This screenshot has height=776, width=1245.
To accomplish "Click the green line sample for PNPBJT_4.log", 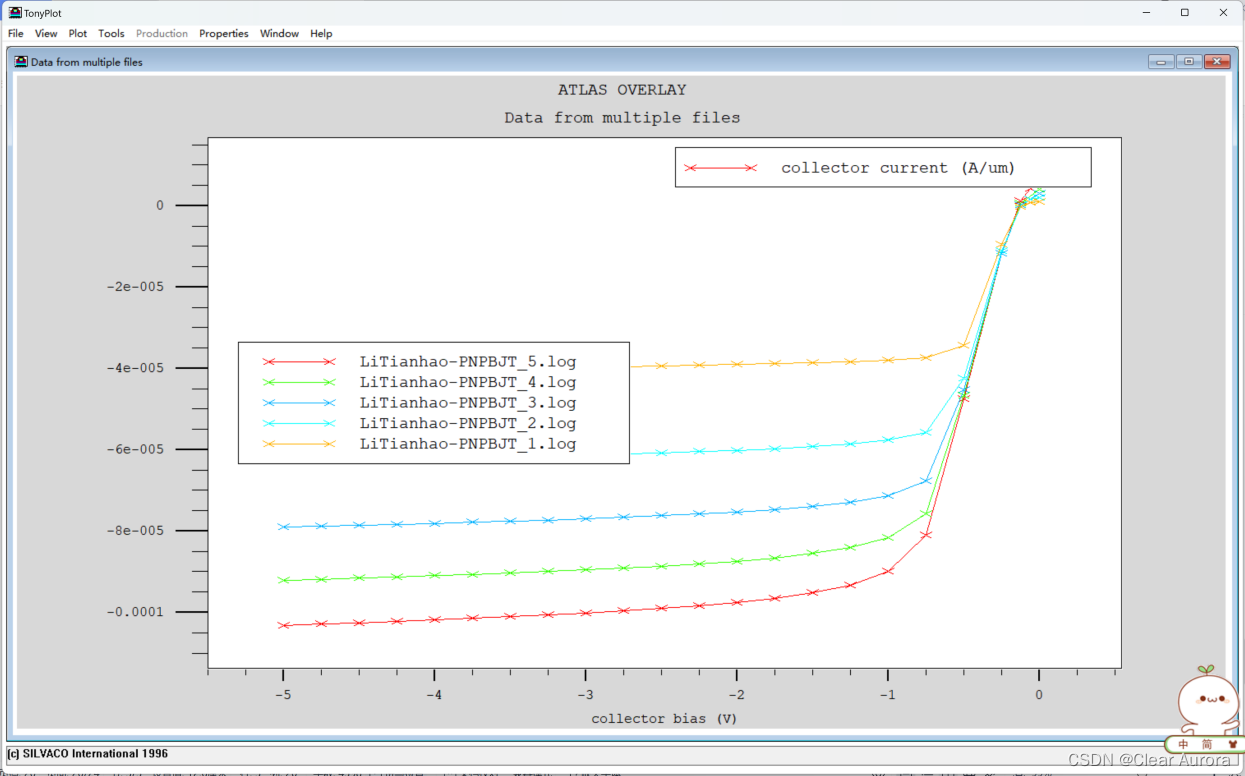I will pos(298,382).
